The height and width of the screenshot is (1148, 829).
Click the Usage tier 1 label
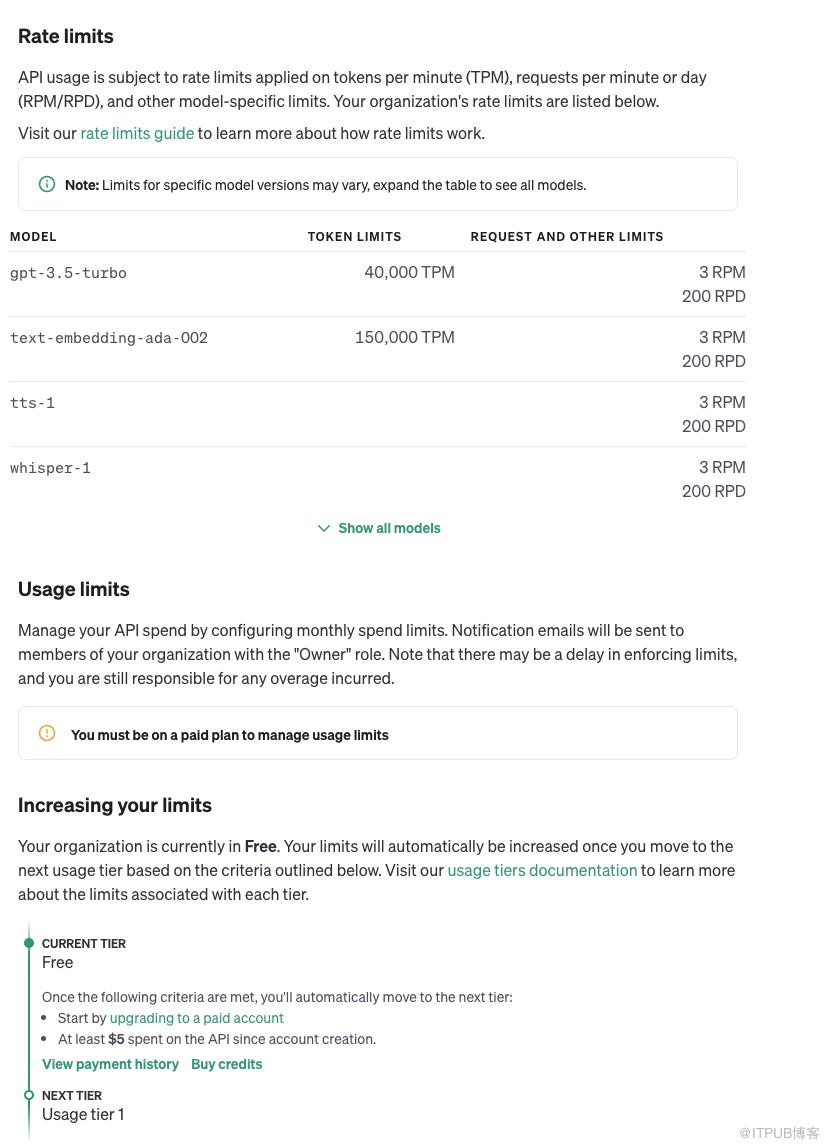[x=83, y=1114]
